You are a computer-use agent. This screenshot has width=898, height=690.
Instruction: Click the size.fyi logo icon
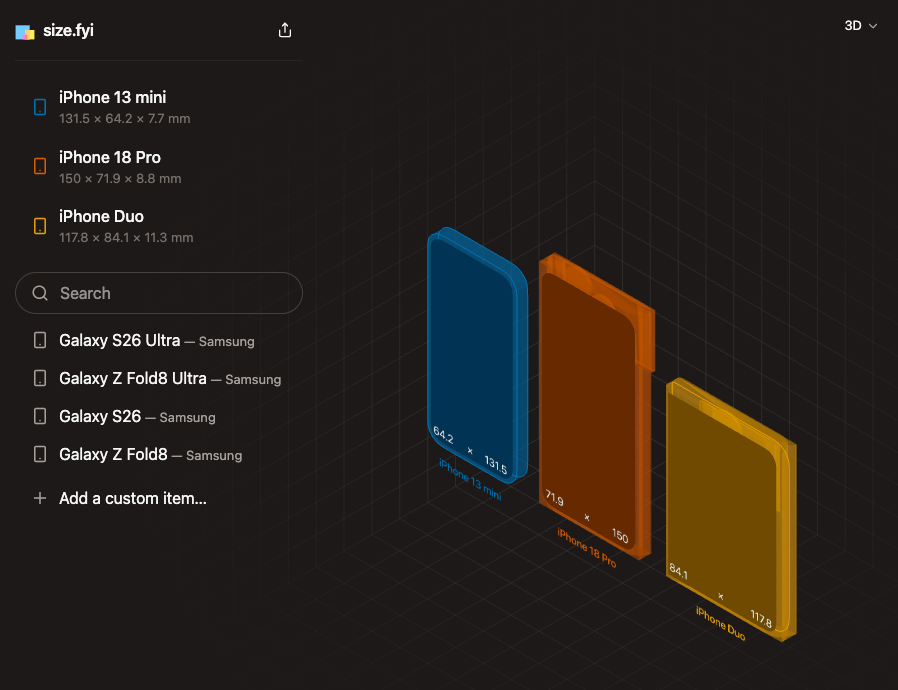tap(25, 31)
